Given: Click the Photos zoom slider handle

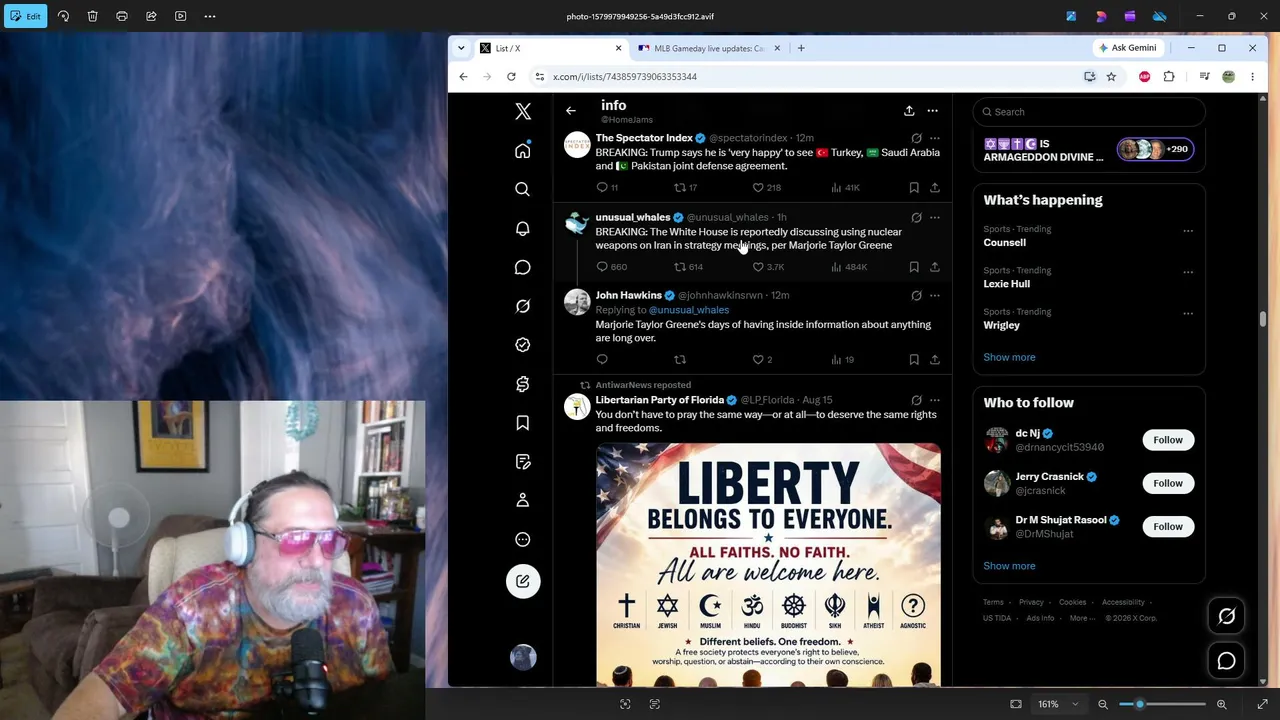Looking at the screenshot, I should (x=1139, y=704).
